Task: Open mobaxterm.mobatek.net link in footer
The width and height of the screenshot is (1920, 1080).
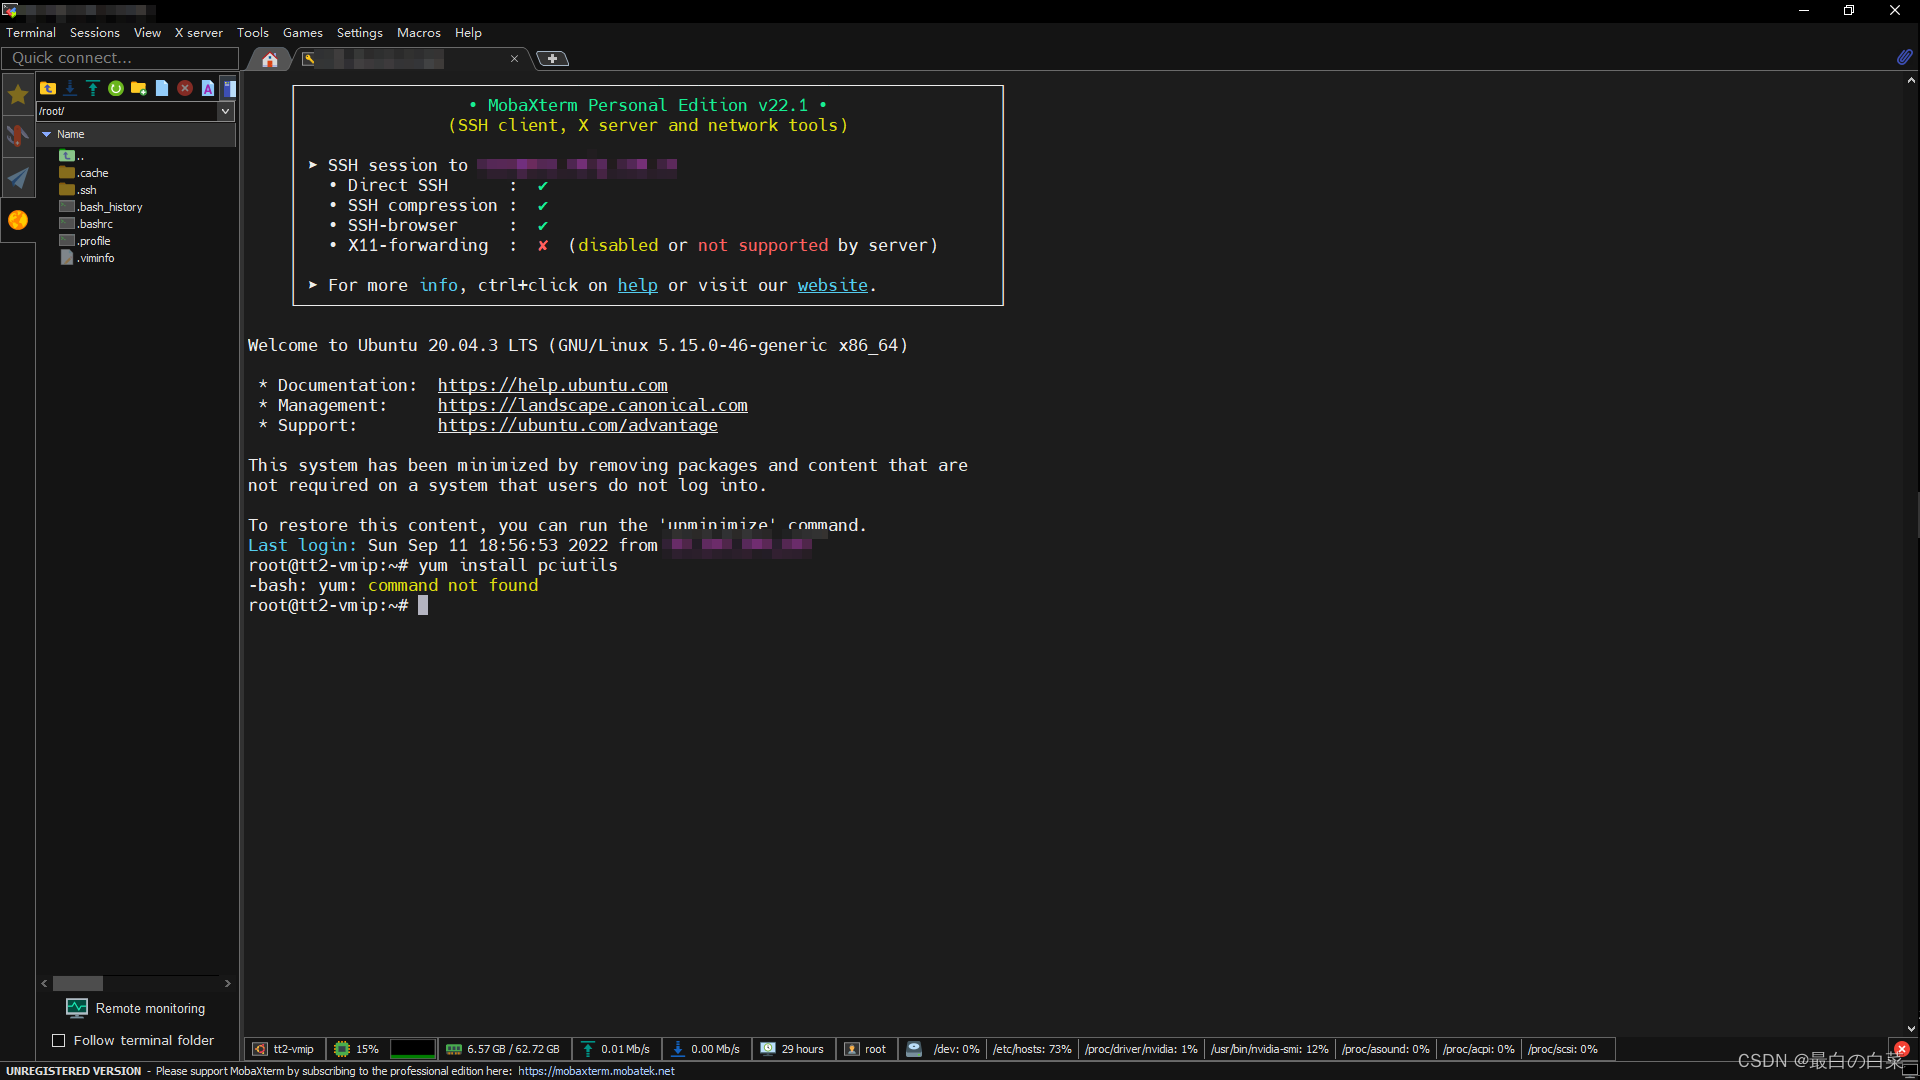Action: pyautogui.click(x=596, y=1071)
